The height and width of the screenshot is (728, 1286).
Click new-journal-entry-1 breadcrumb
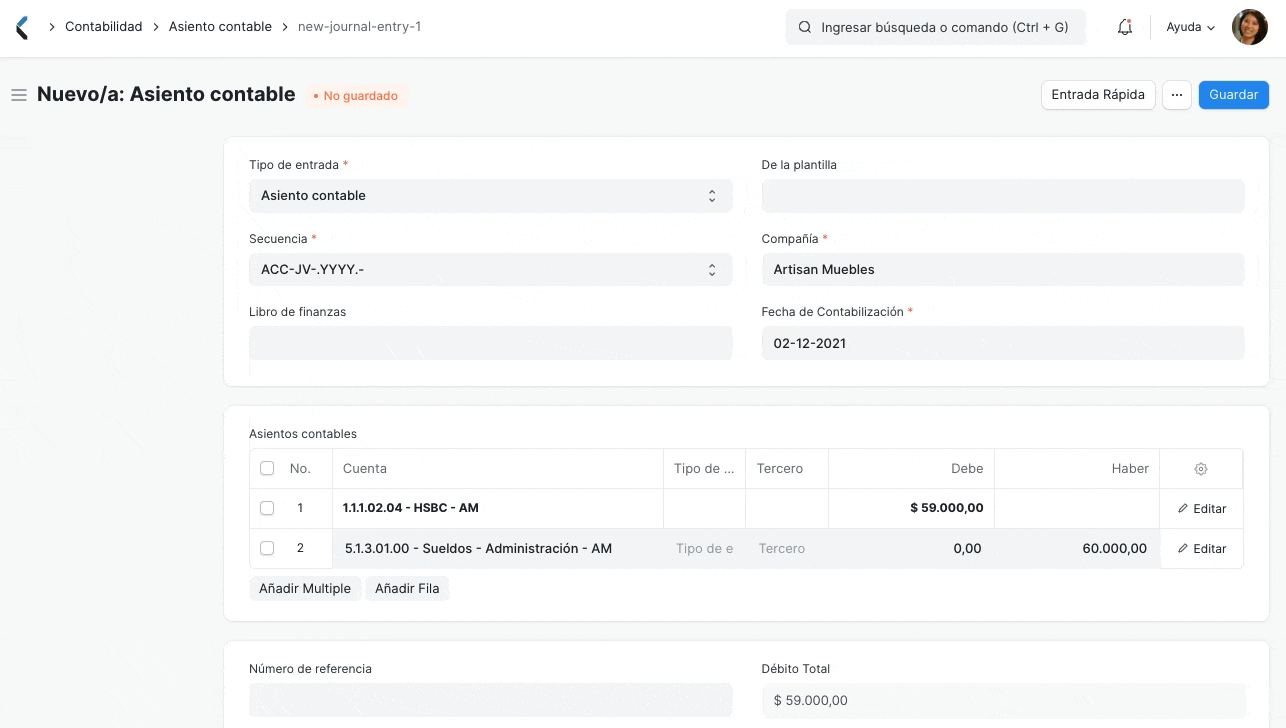tap(359, 27)
